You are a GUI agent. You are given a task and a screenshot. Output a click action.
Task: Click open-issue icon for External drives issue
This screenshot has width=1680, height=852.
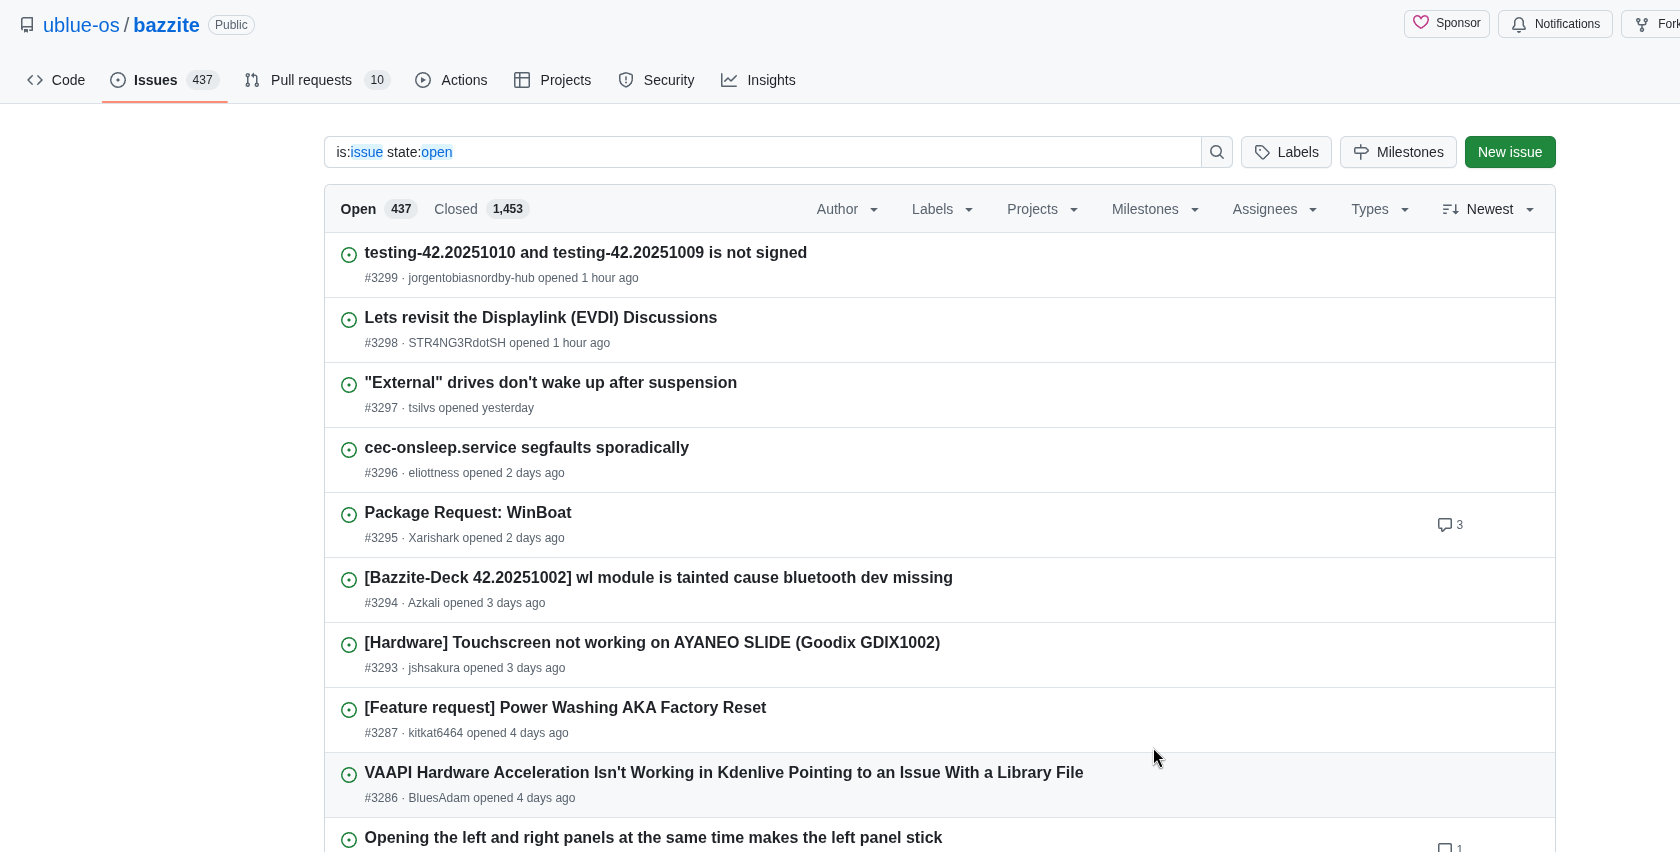pyautogui.click(x=349, y=385)
